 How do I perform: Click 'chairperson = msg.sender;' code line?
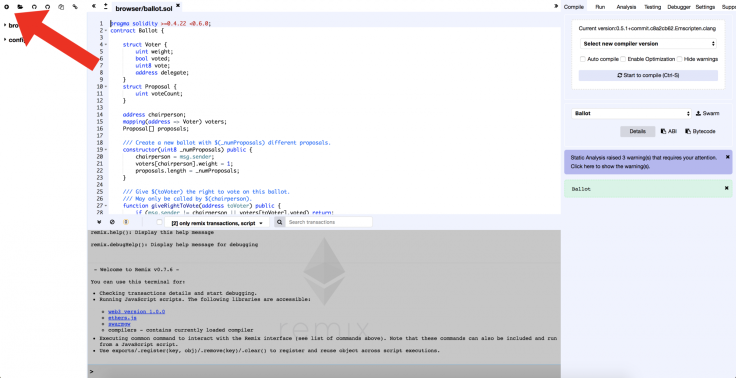[176, 156]
